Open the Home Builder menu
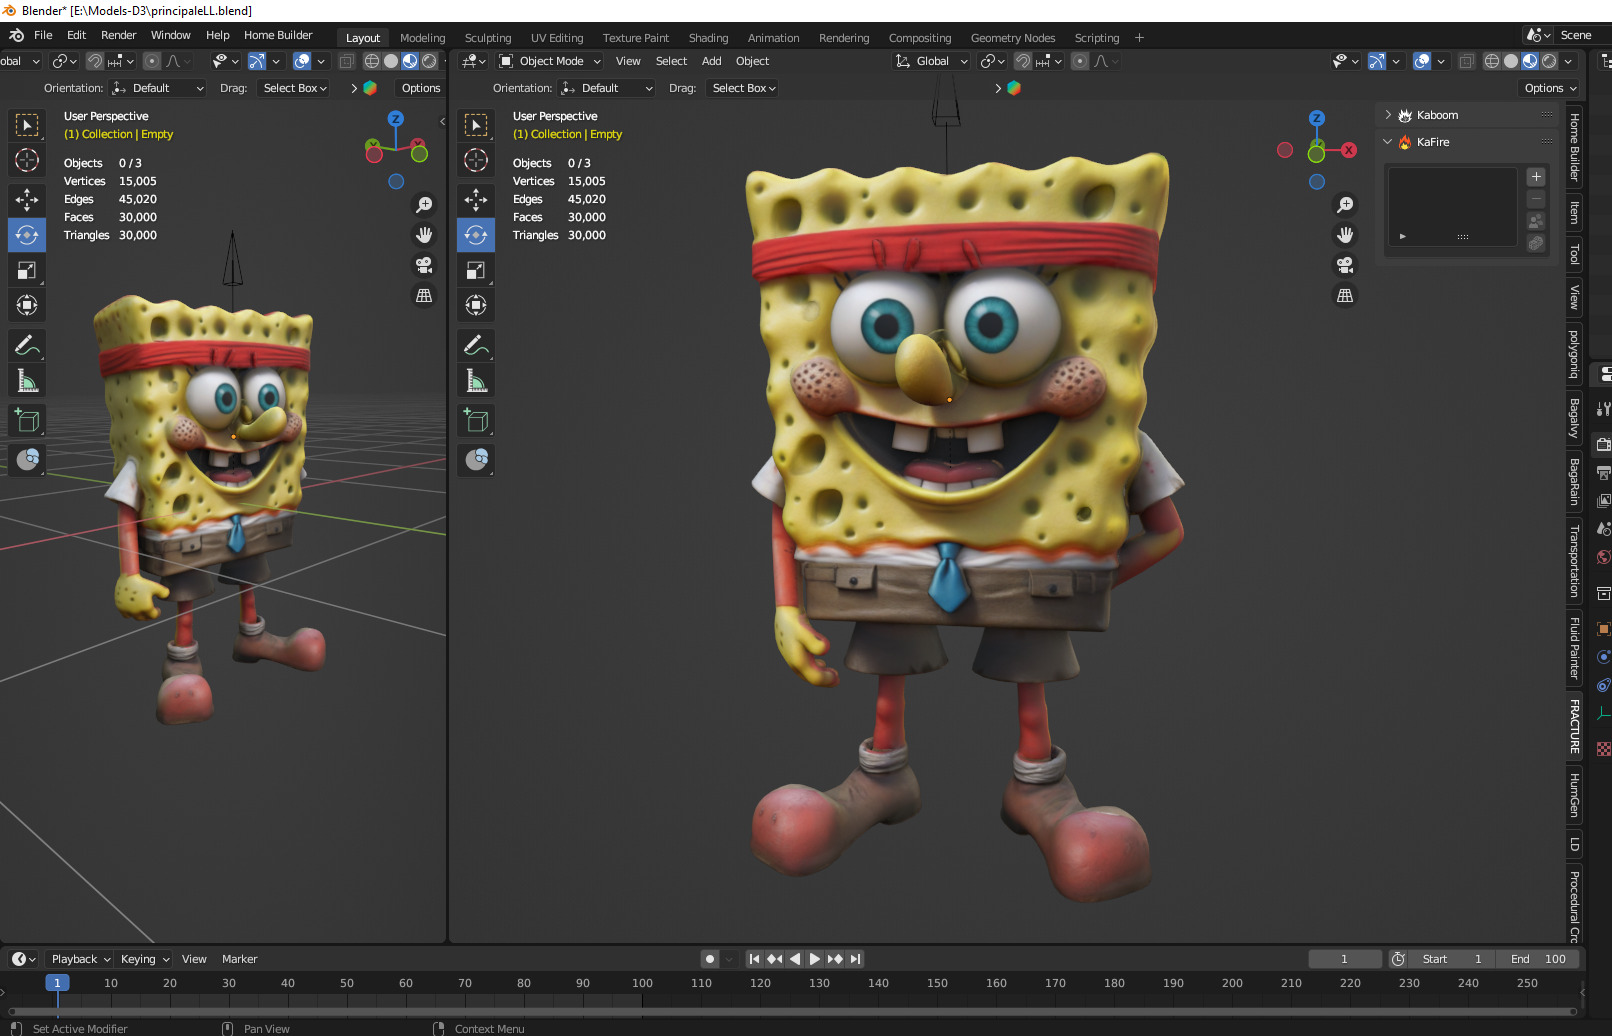 [278, 35]
